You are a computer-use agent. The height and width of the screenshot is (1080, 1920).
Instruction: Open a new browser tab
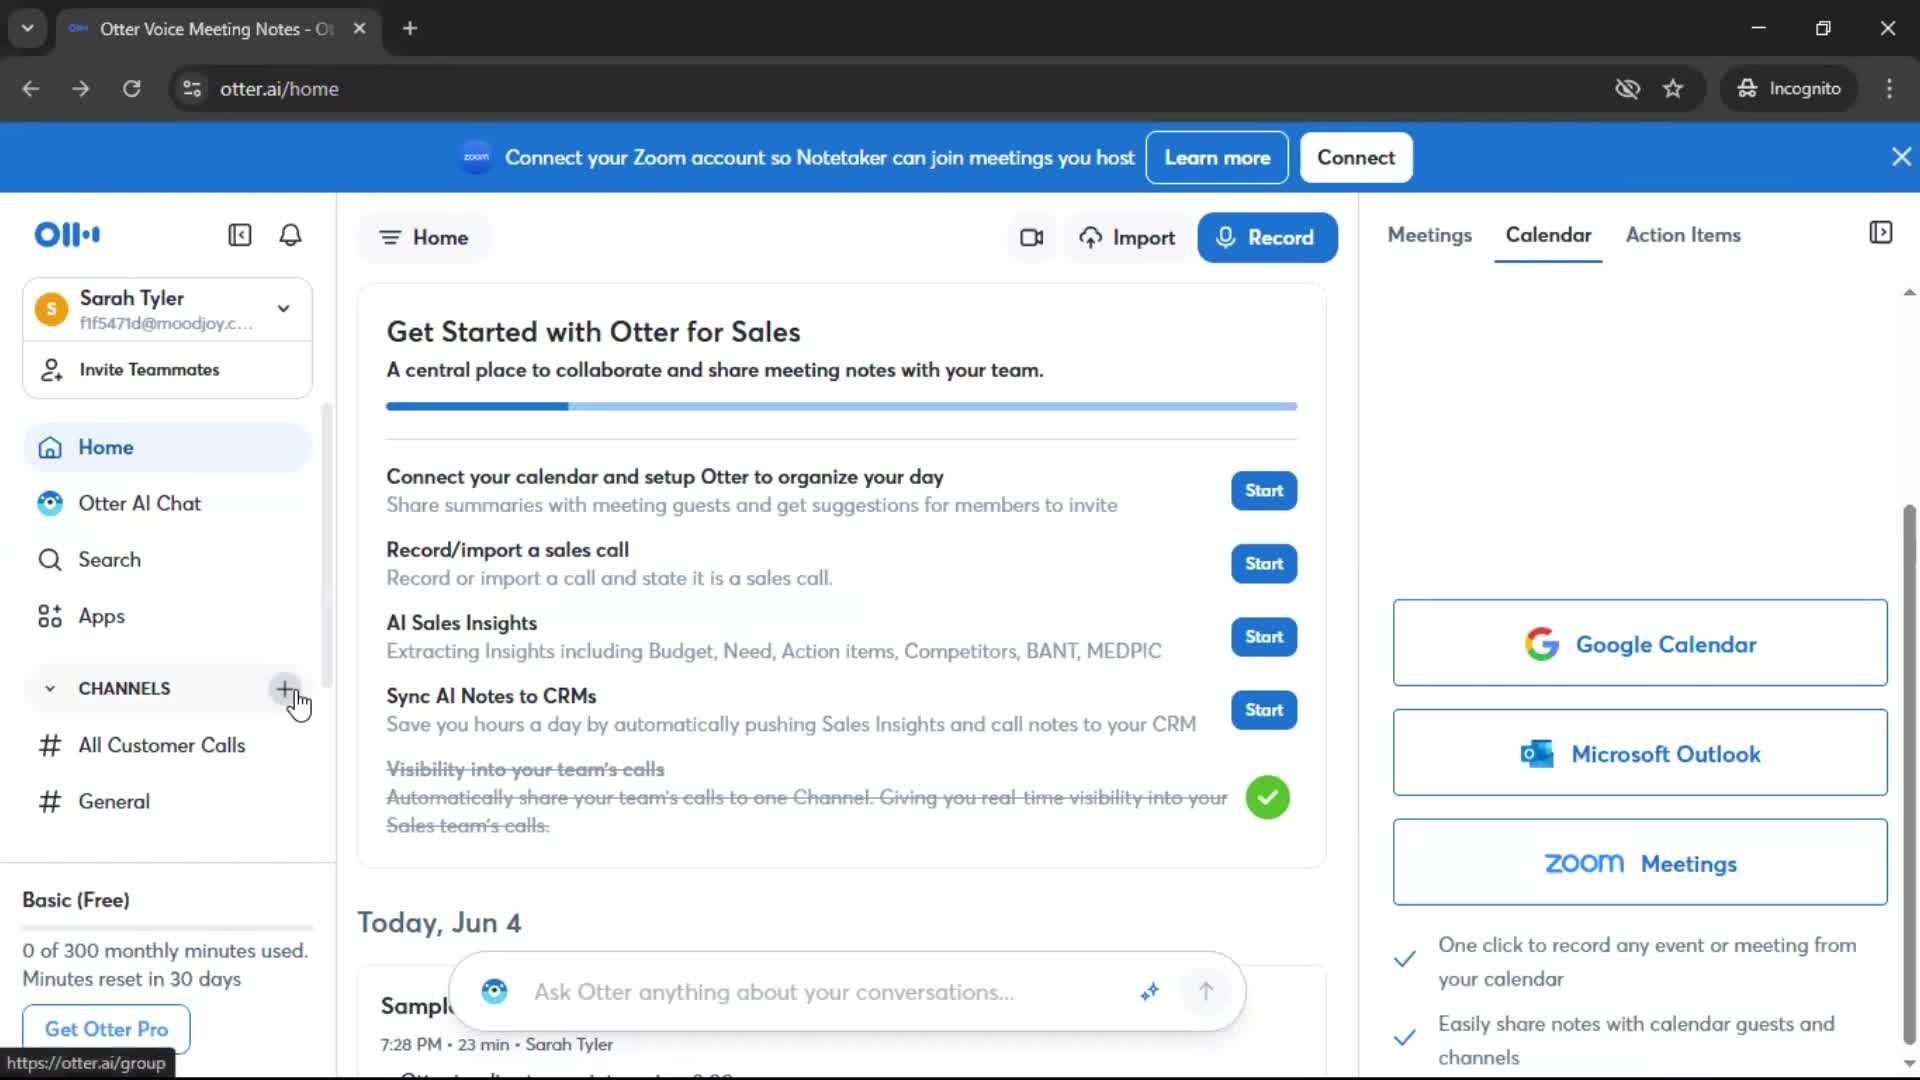tap(410, 28)
